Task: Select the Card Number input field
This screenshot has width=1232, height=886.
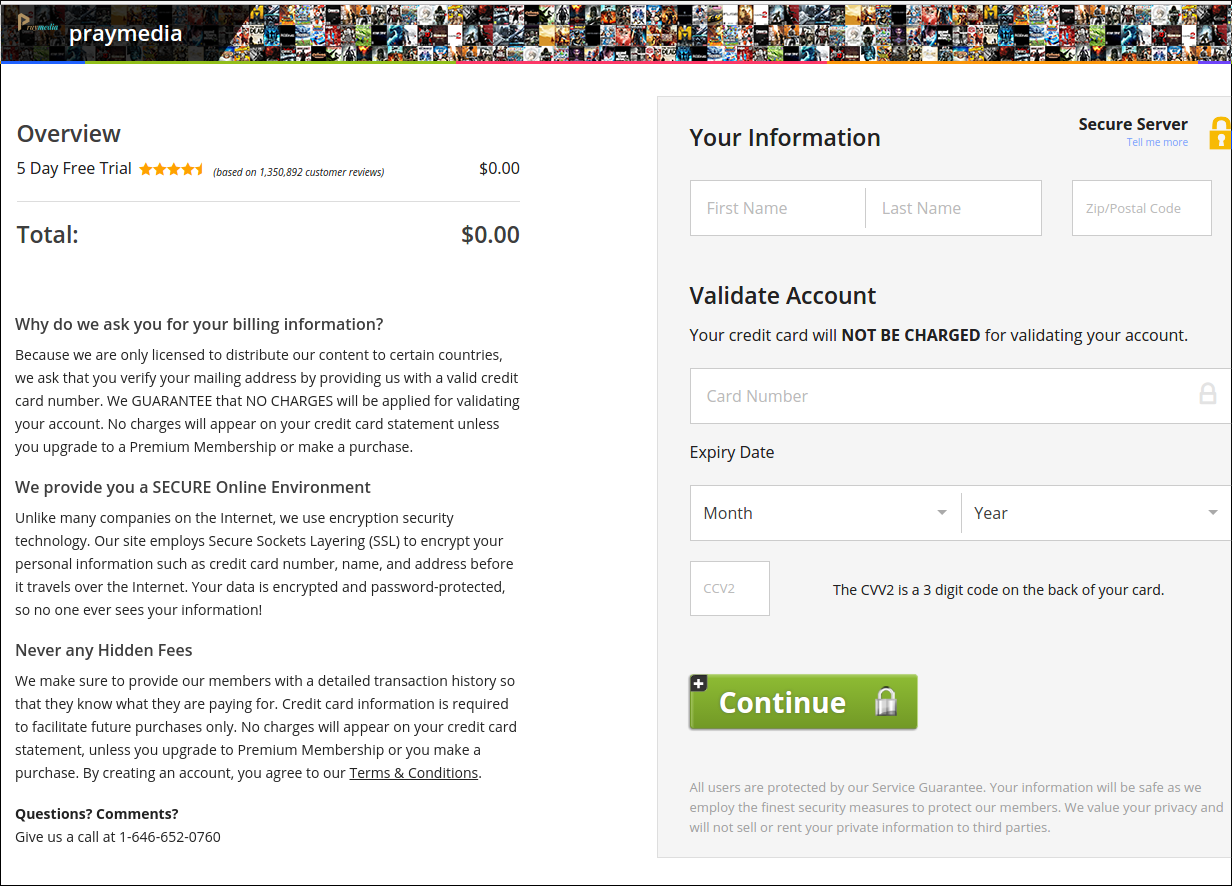Action: (x=960, y=396)
